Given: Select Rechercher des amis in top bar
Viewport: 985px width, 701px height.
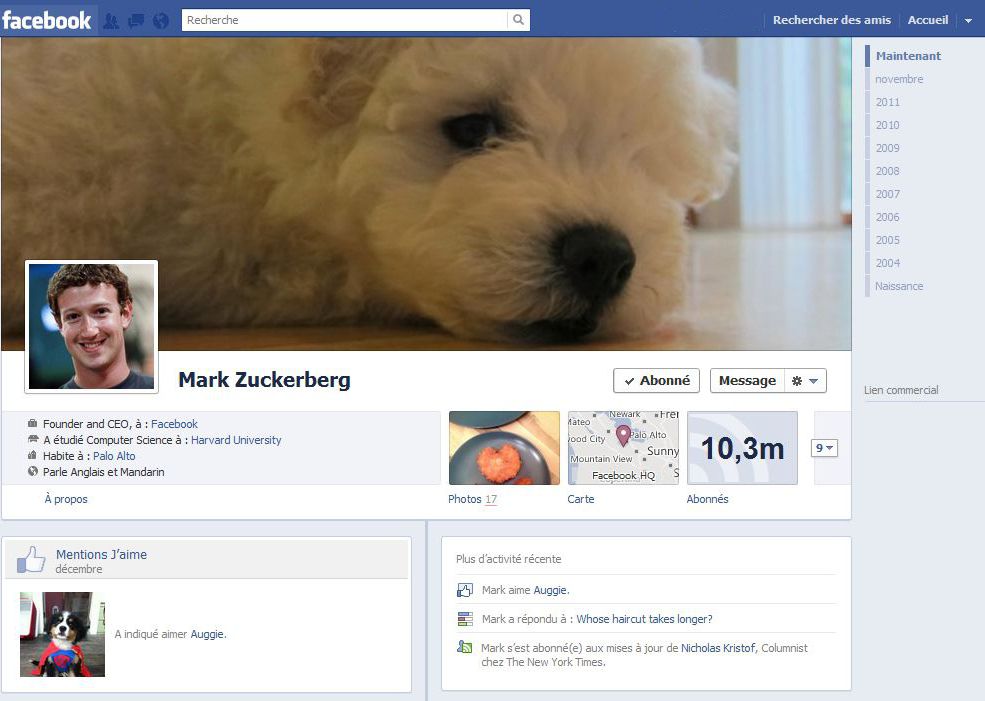Looking at the screenshot, I should (832, 20).
